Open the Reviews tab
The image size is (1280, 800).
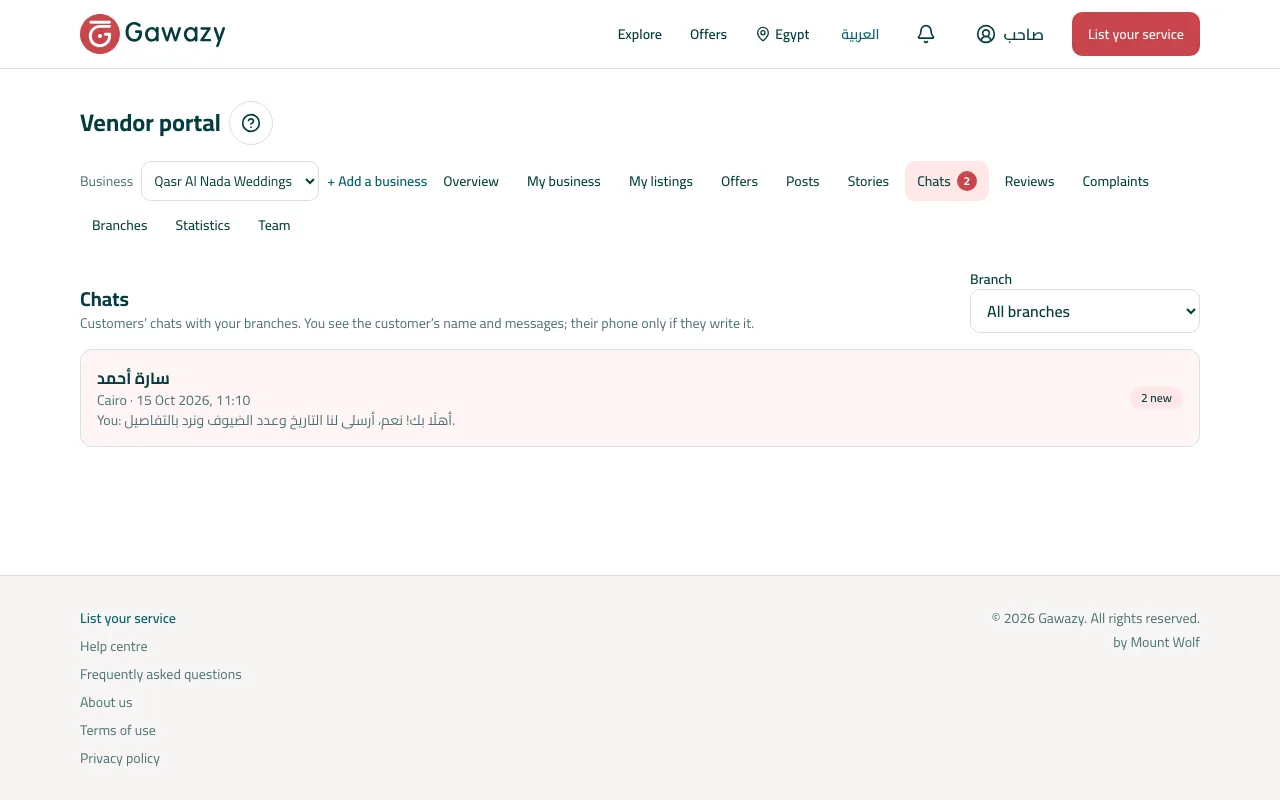[x=1030, y=181]
